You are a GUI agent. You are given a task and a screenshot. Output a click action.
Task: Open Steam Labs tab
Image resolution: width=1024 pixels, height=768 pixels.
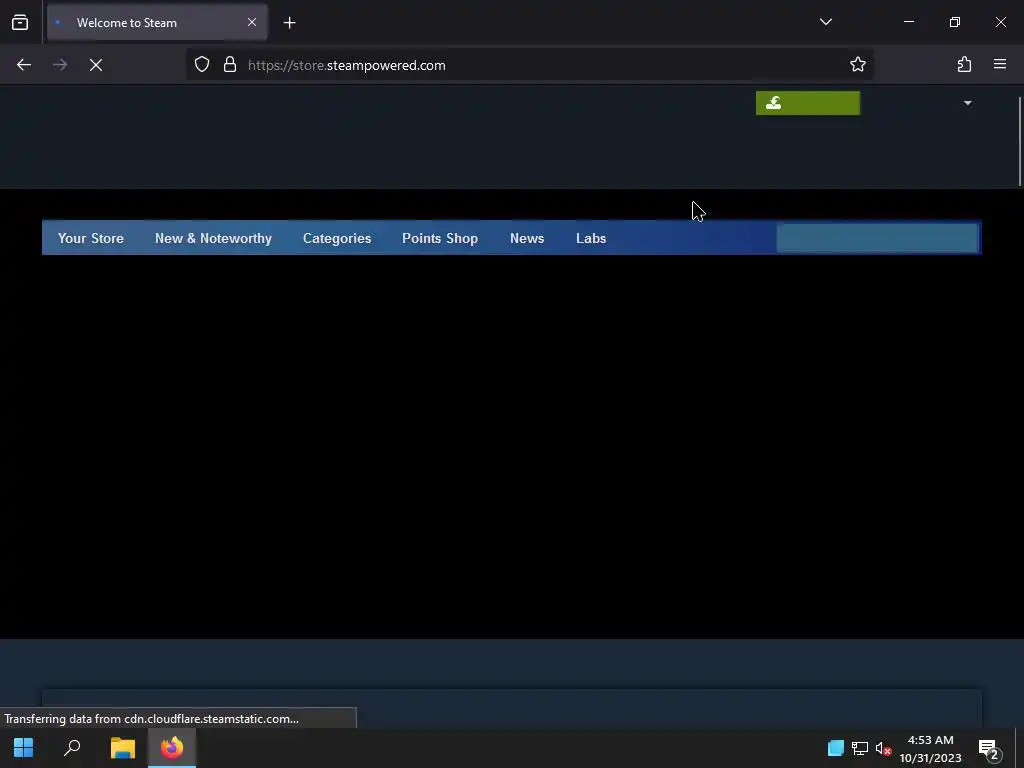coord(591,238)
